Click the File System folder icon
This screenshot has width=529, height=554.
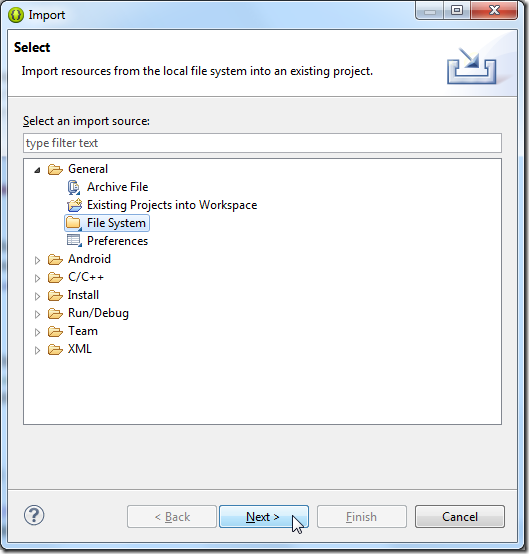click(74, 223)
